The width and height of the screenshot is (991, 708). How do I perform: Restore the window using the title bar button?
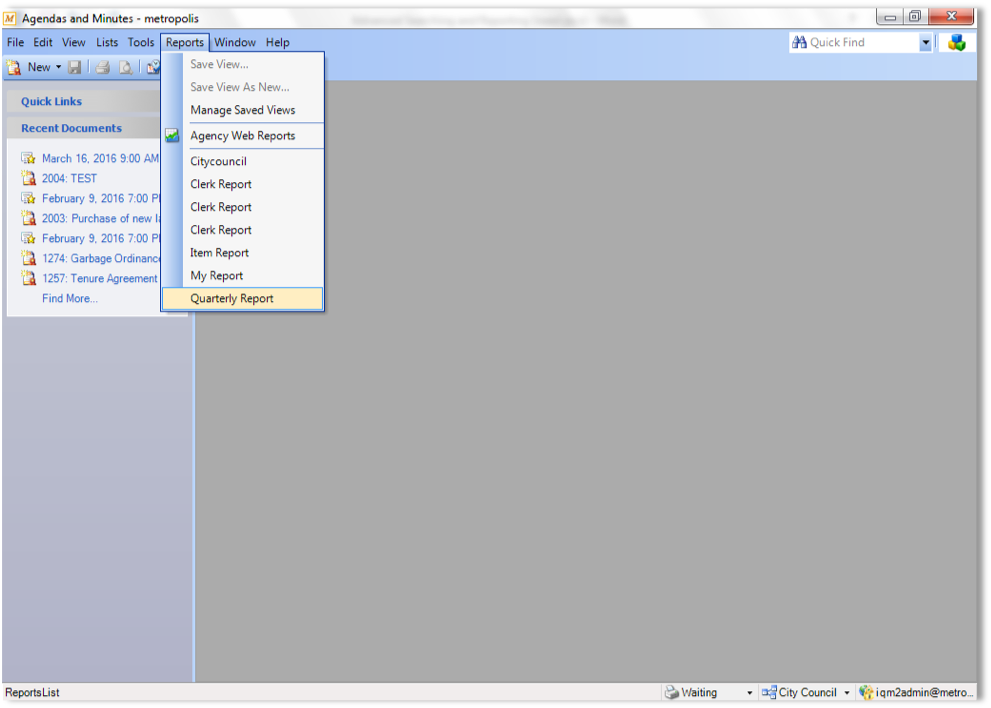coord(915,16)
